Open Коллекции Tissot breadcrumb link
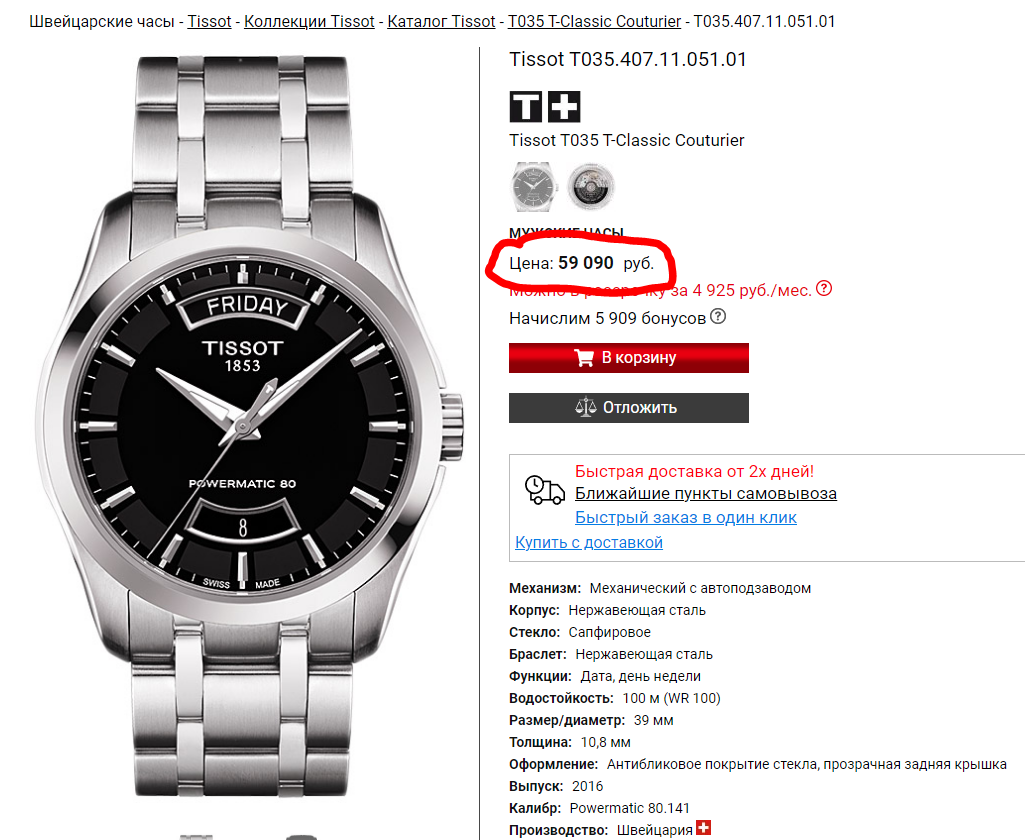The image size is (1025, 840). [309, 22]
